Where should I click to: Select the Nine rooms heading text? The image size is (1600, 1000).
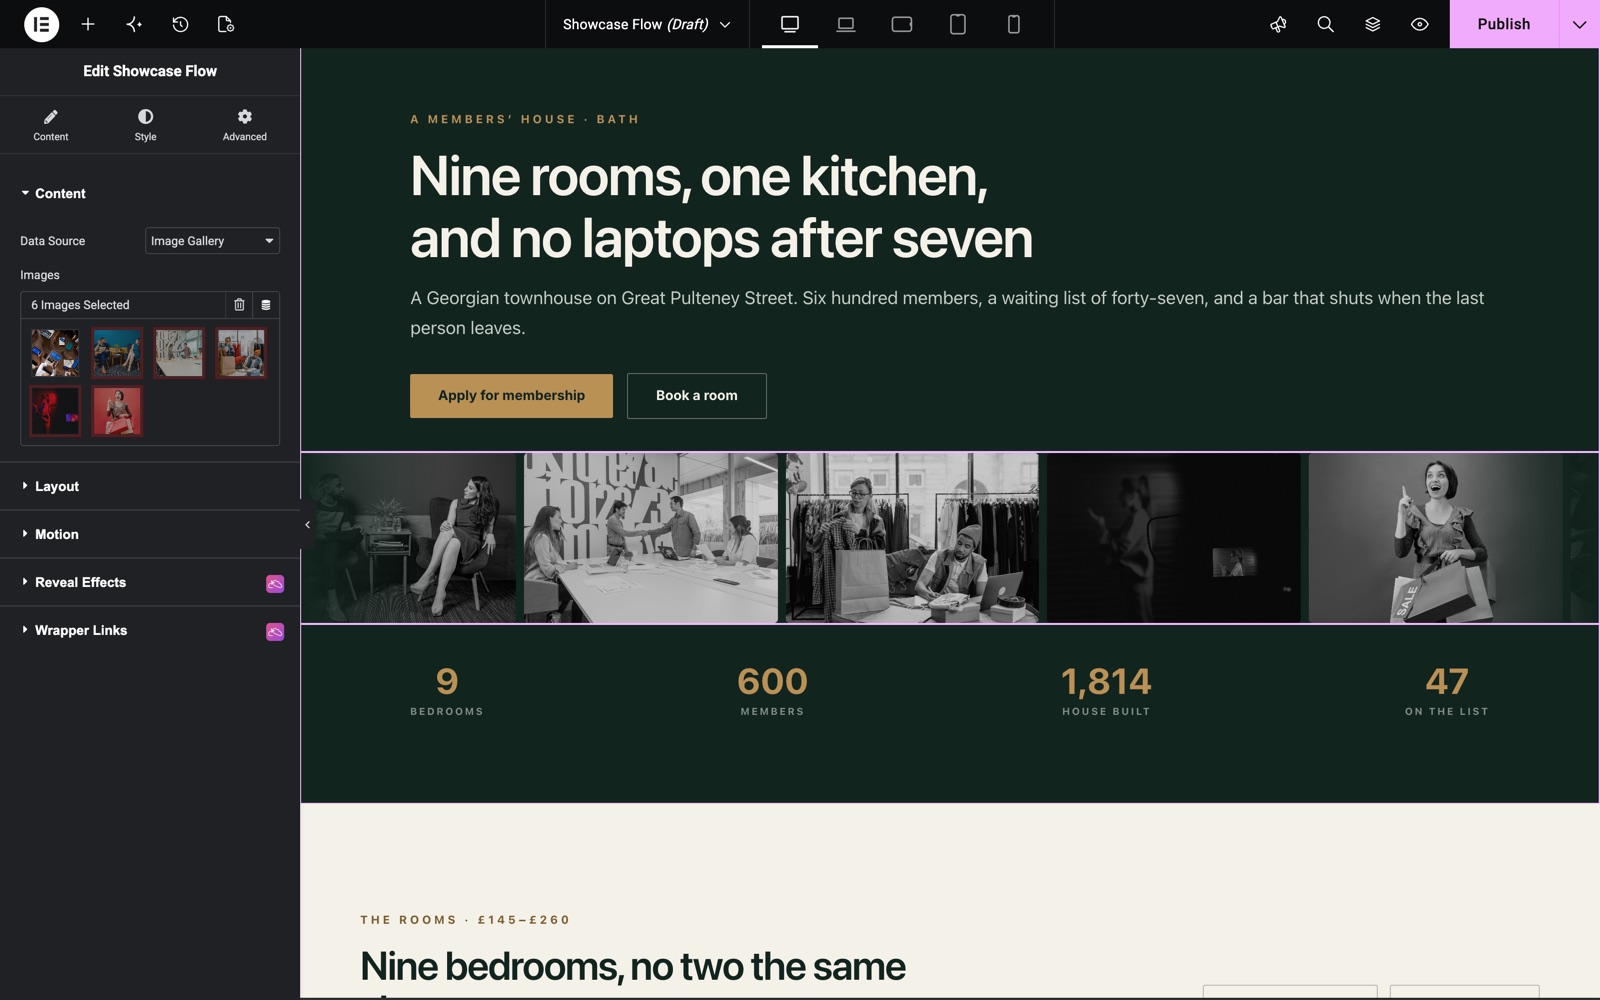click(x=721, y=208)
